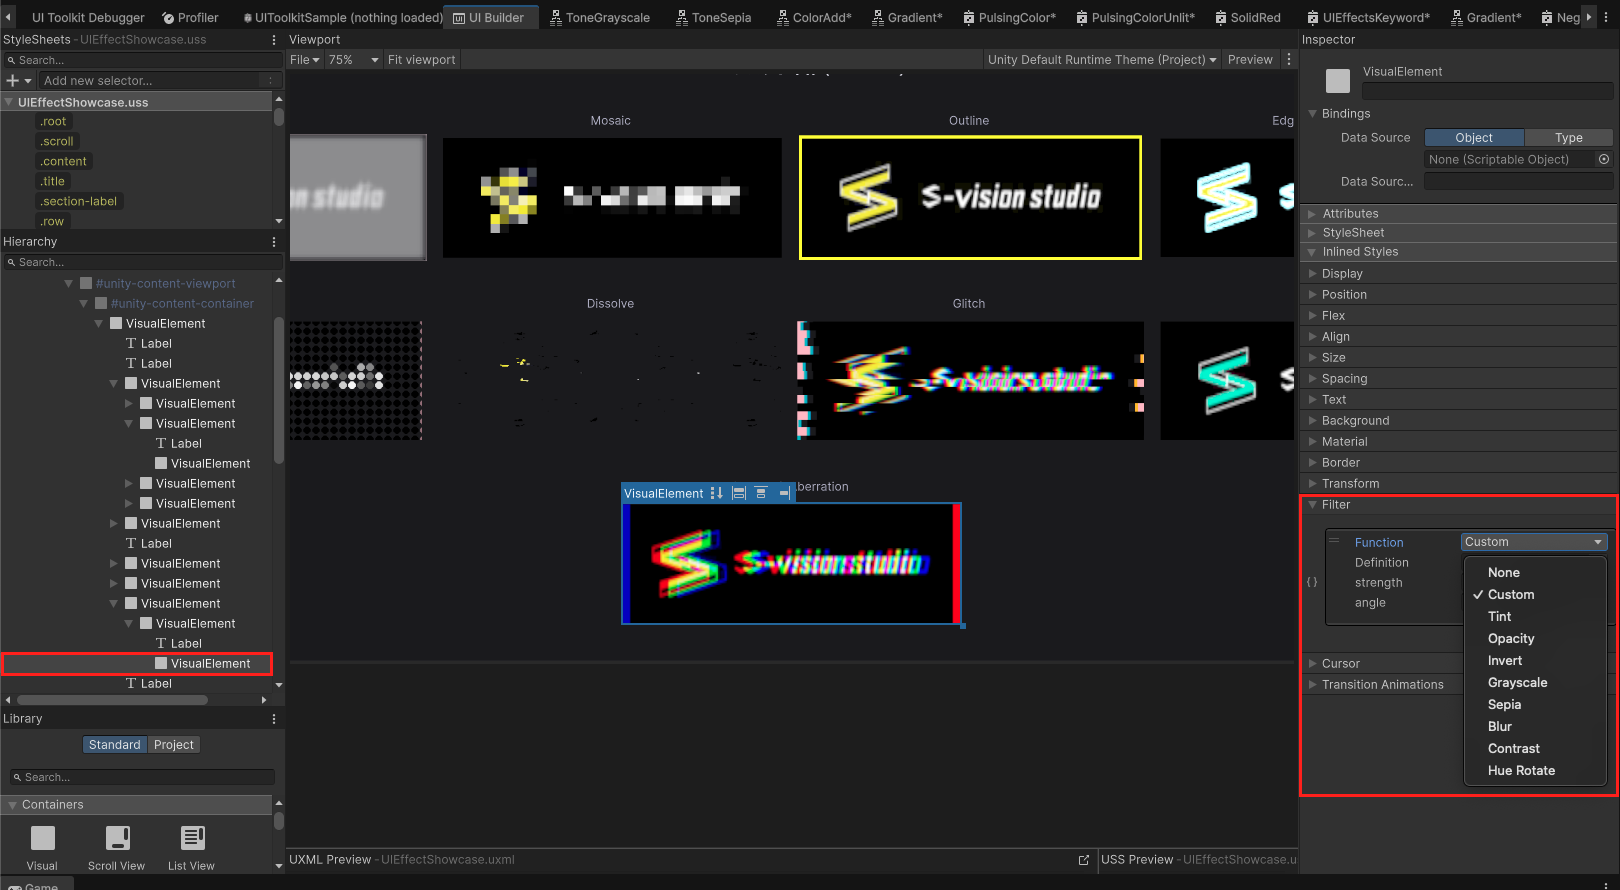Collapse the Filter section
Screen dimensions: 1620x890
[1313, 505]
